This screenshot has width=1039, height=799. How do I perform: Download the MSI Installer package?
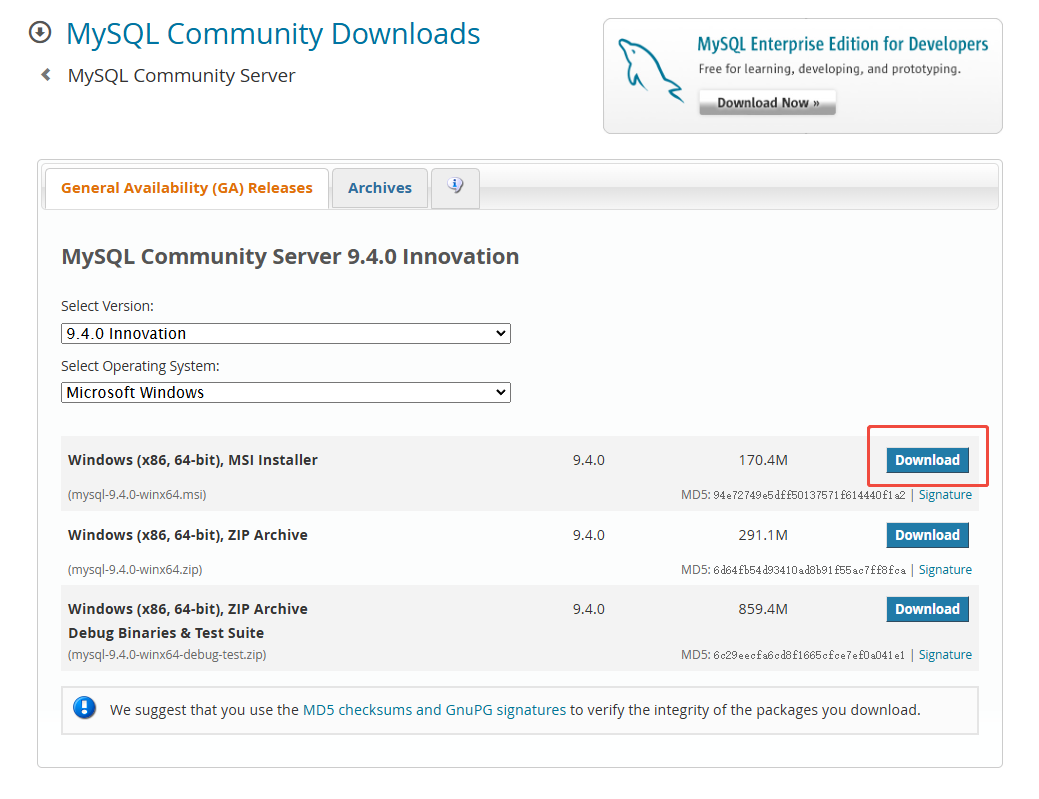(927, 460)
